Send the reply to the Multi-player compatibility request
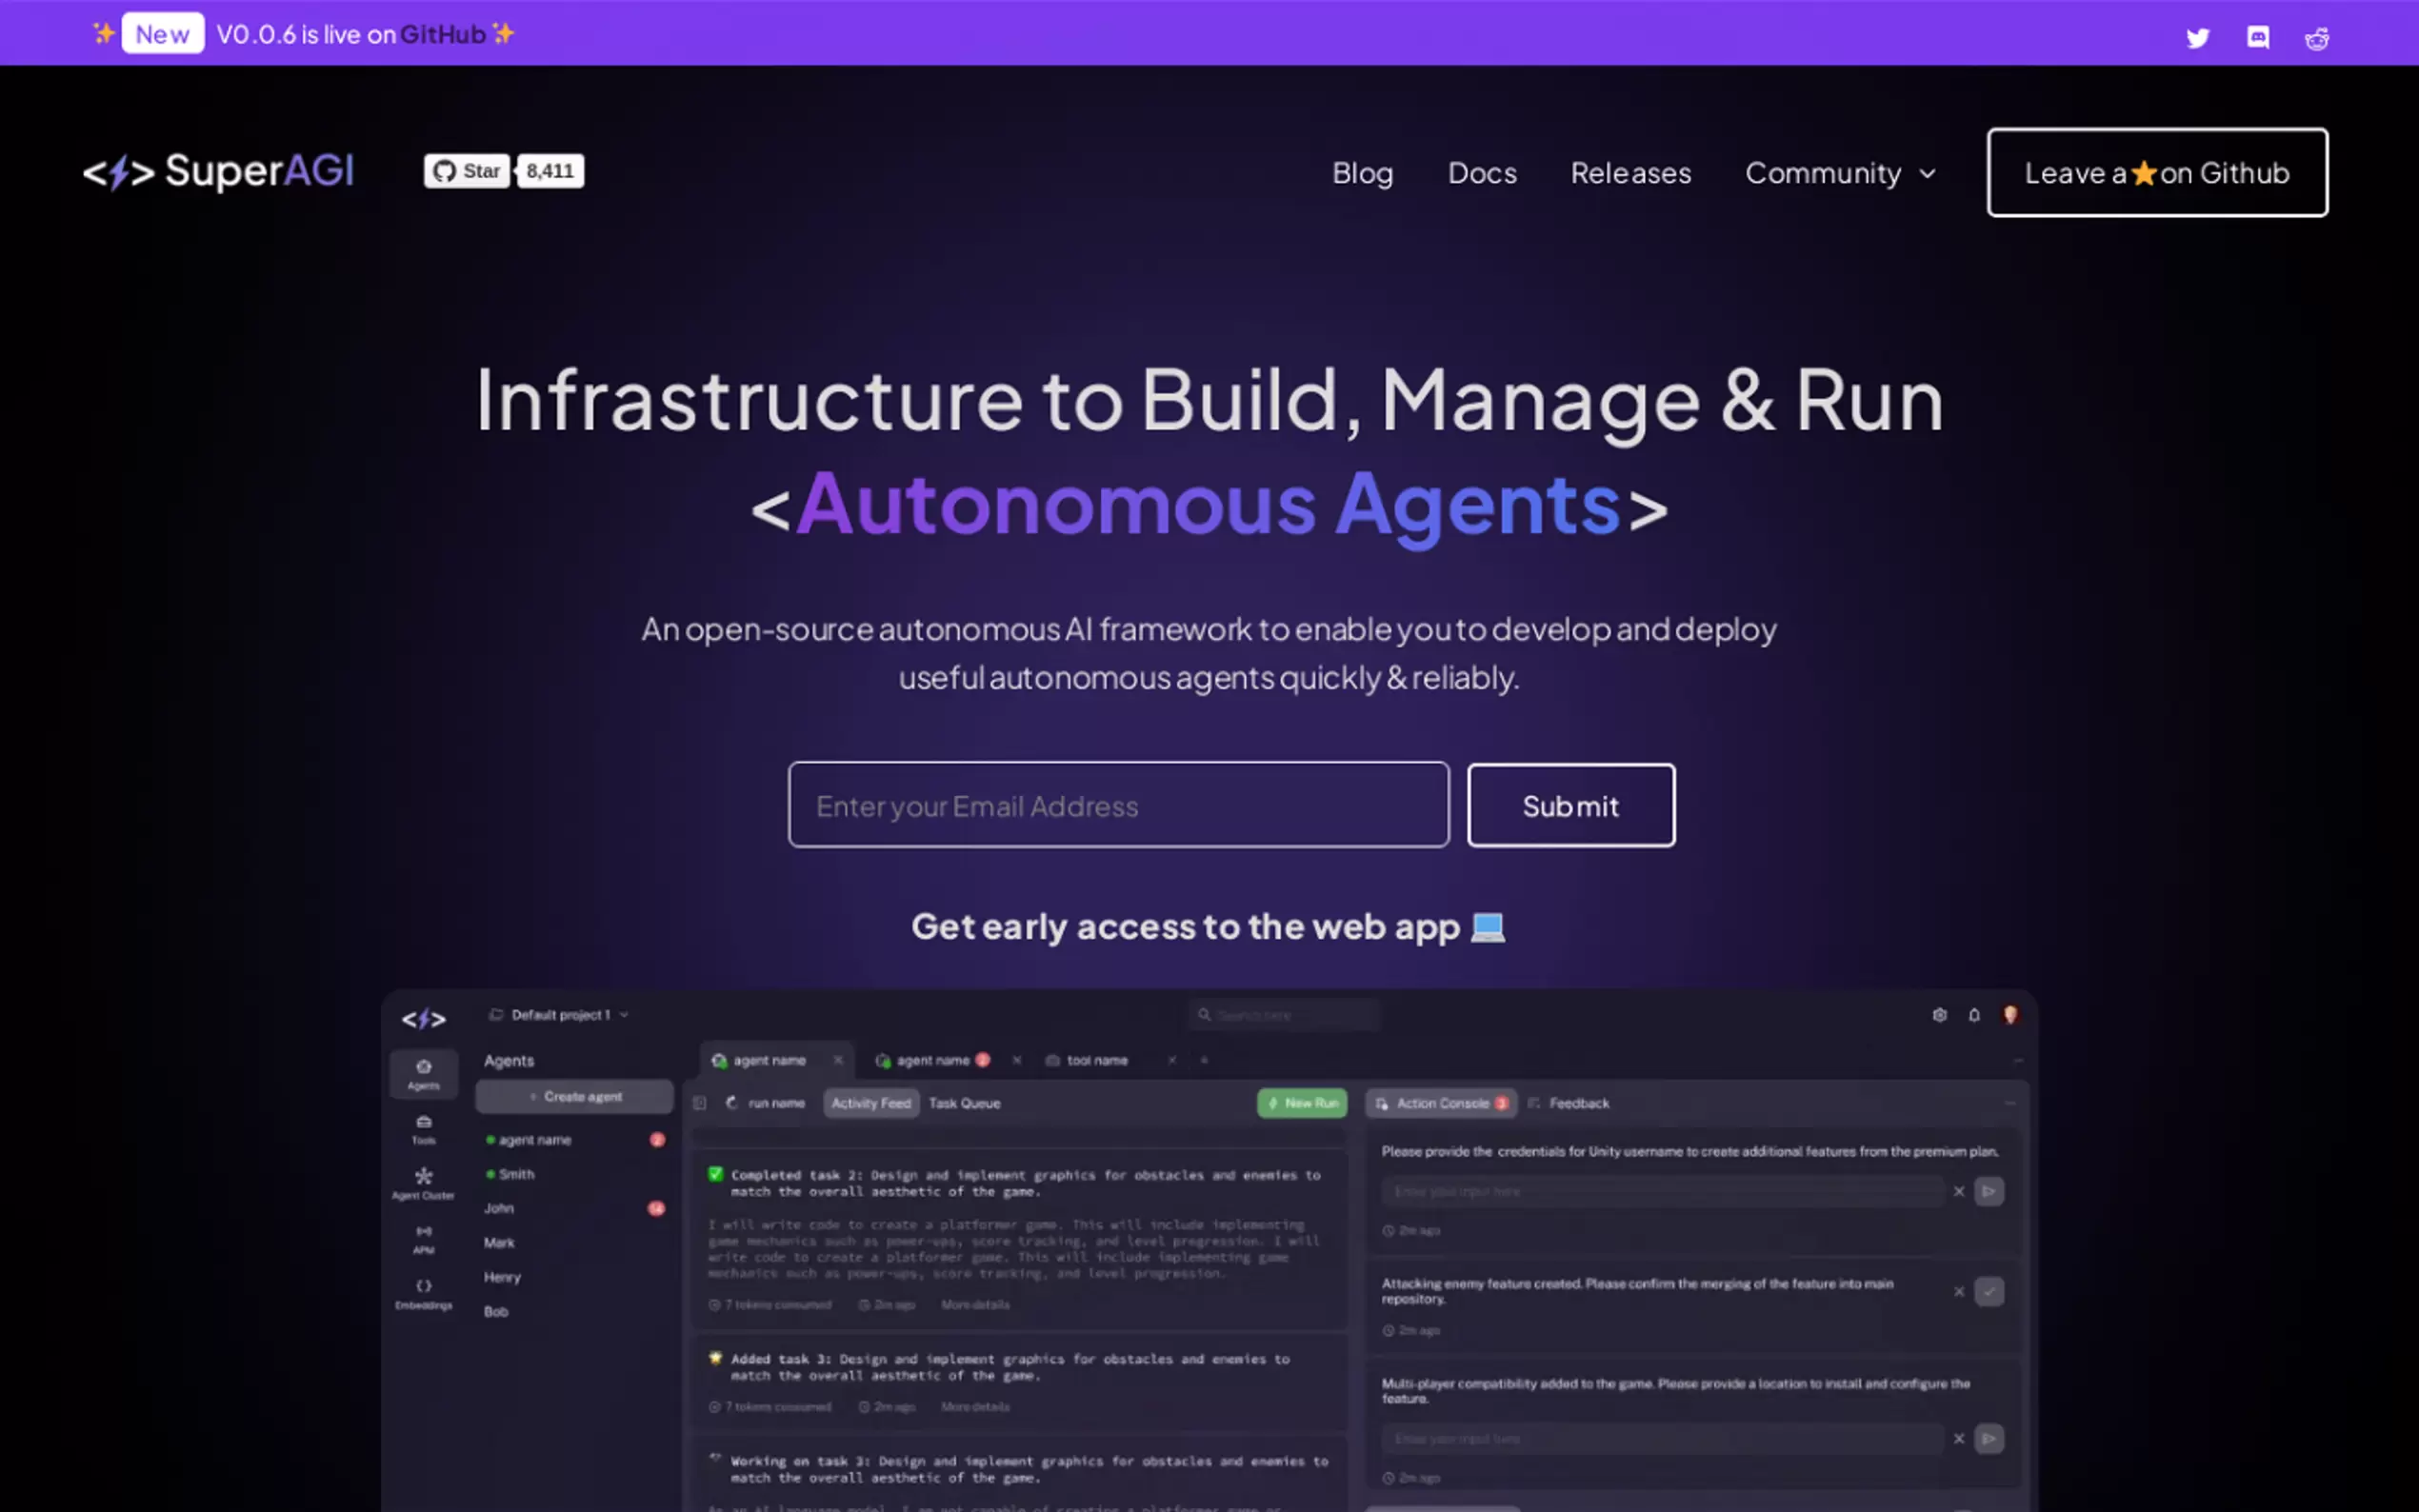This screenshot has width=2419, height=1512. point(1989,1439)
